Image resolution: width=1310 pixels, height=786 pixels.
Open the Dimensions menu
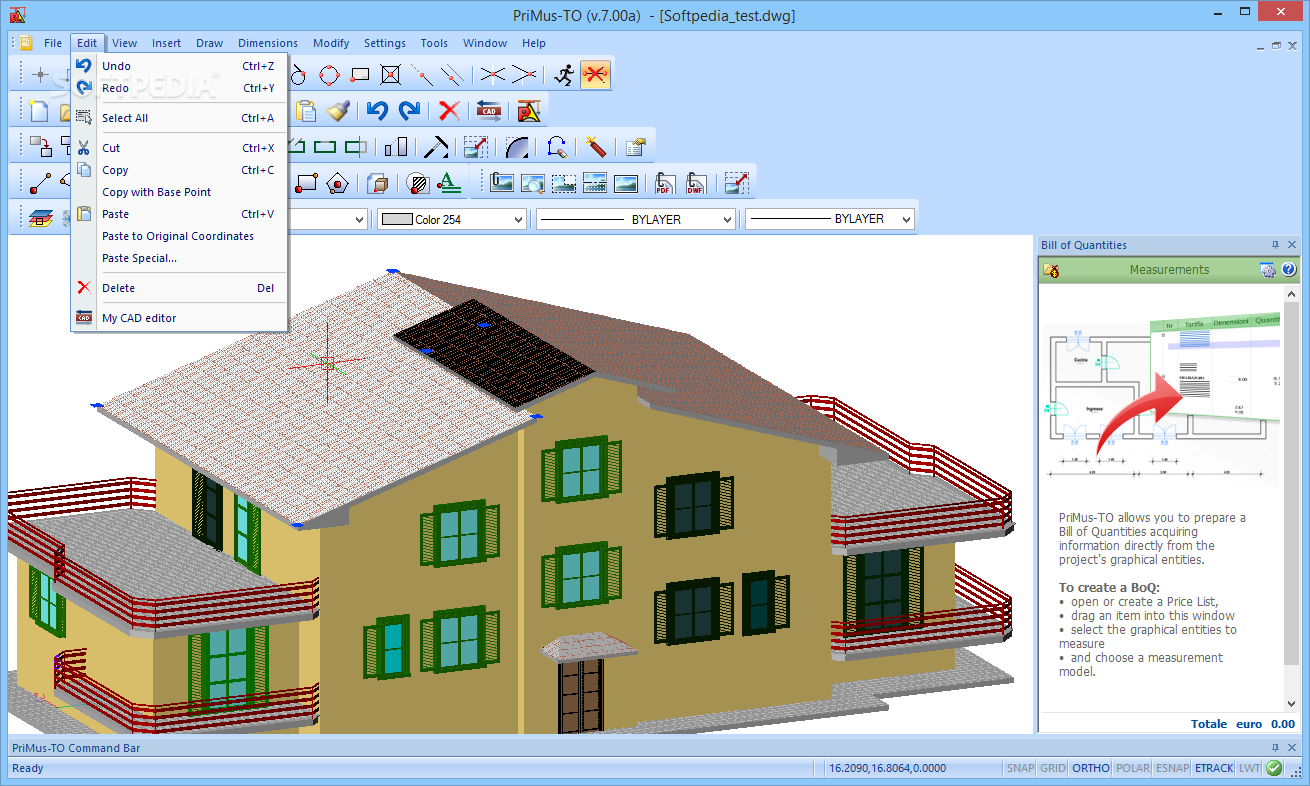(x=268, y=43)
